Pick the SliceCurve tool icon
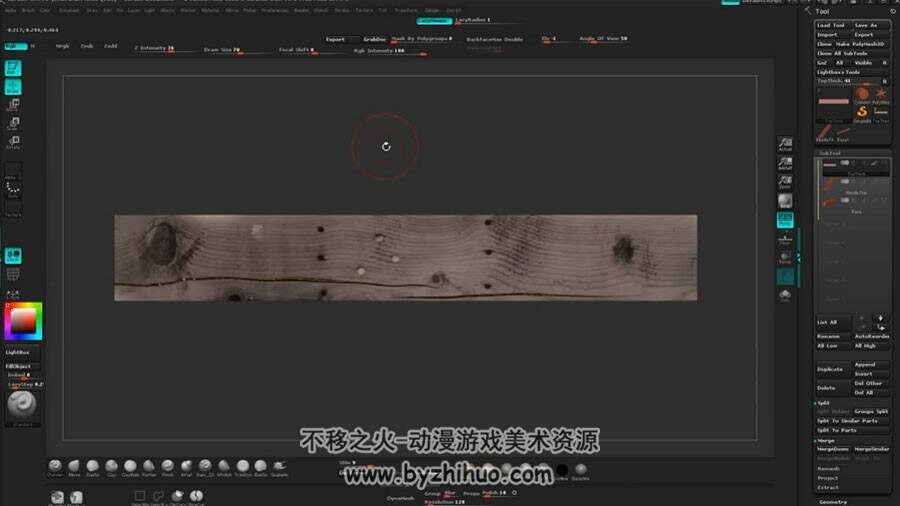 coord(196,497)
